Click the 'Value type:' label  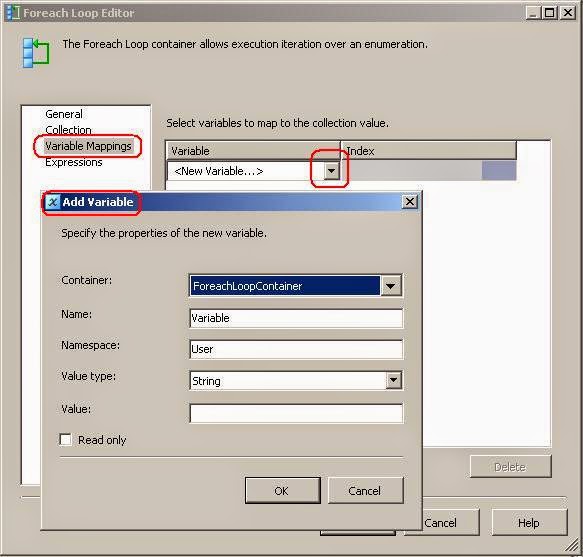tap(88, 376)
